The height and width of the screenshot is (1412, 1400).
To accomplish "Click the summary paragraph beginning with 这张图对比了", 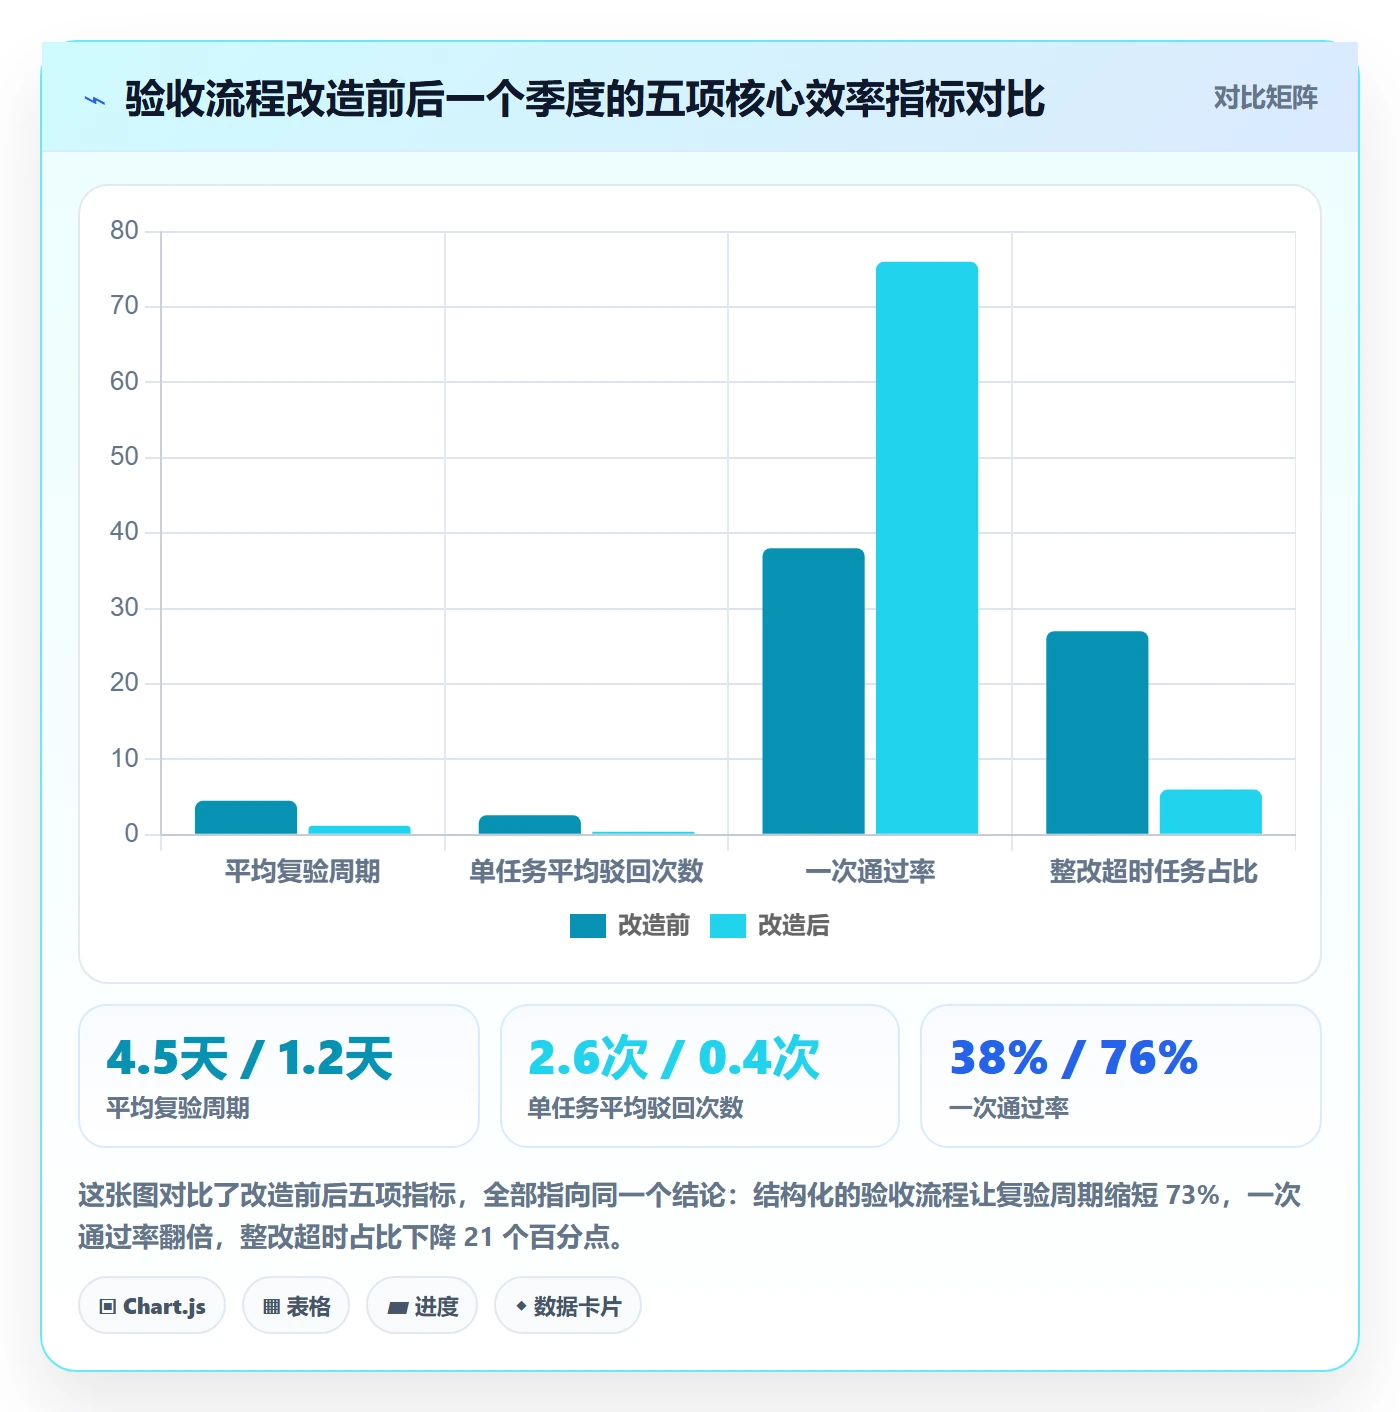I will click(690, 1216).
